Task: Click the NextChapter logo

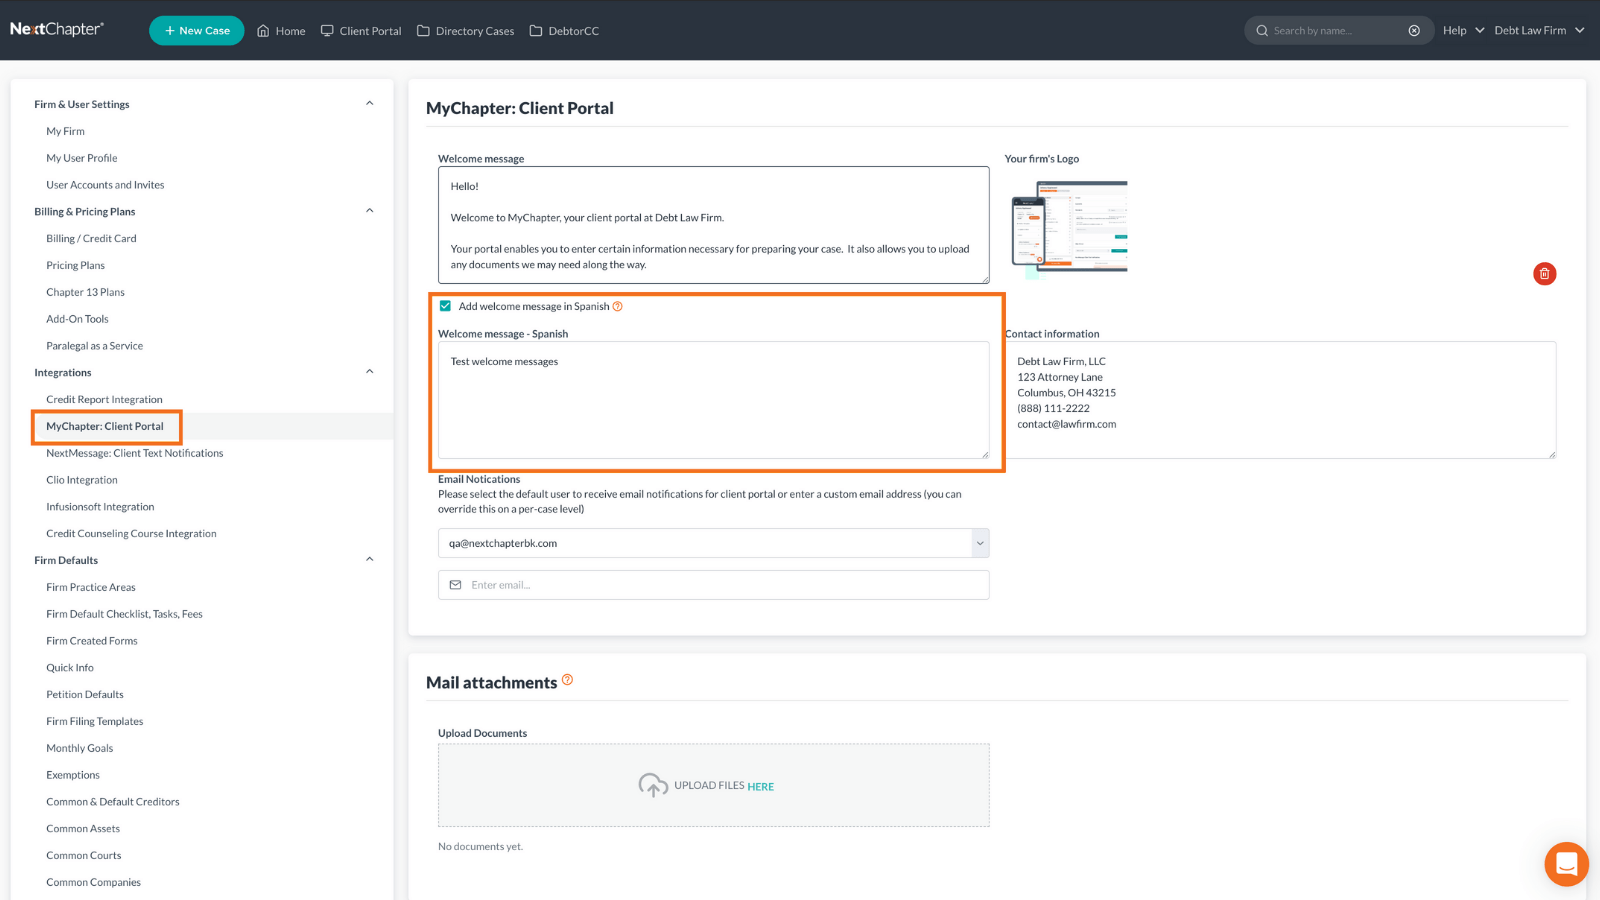Action: [57, 30]
